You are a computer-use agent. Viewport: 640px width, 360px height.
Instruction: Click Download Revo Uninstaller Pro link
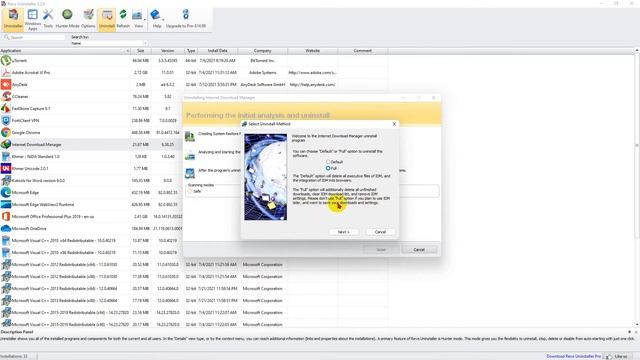574,356
